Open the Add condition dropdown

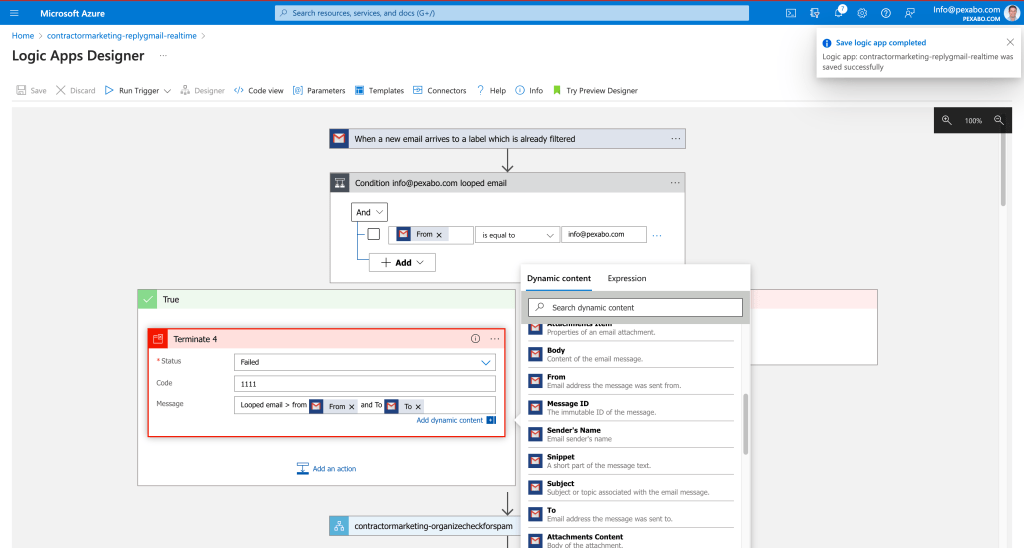402,263
